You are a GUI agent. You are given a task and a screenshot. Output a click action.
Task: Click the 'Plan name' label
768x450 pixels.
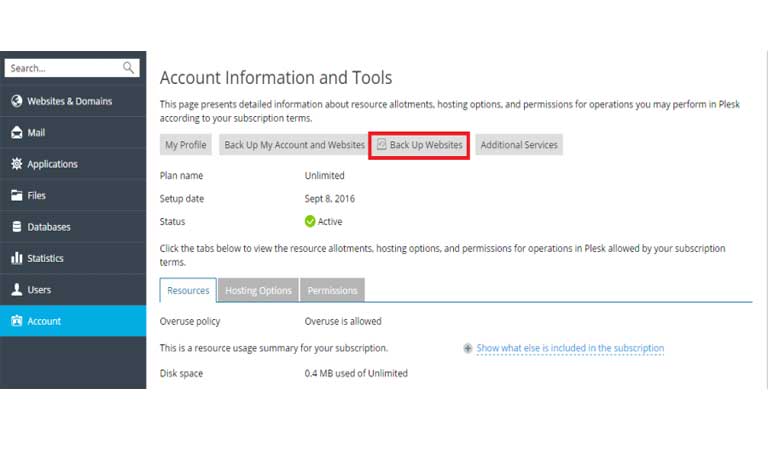181,175
